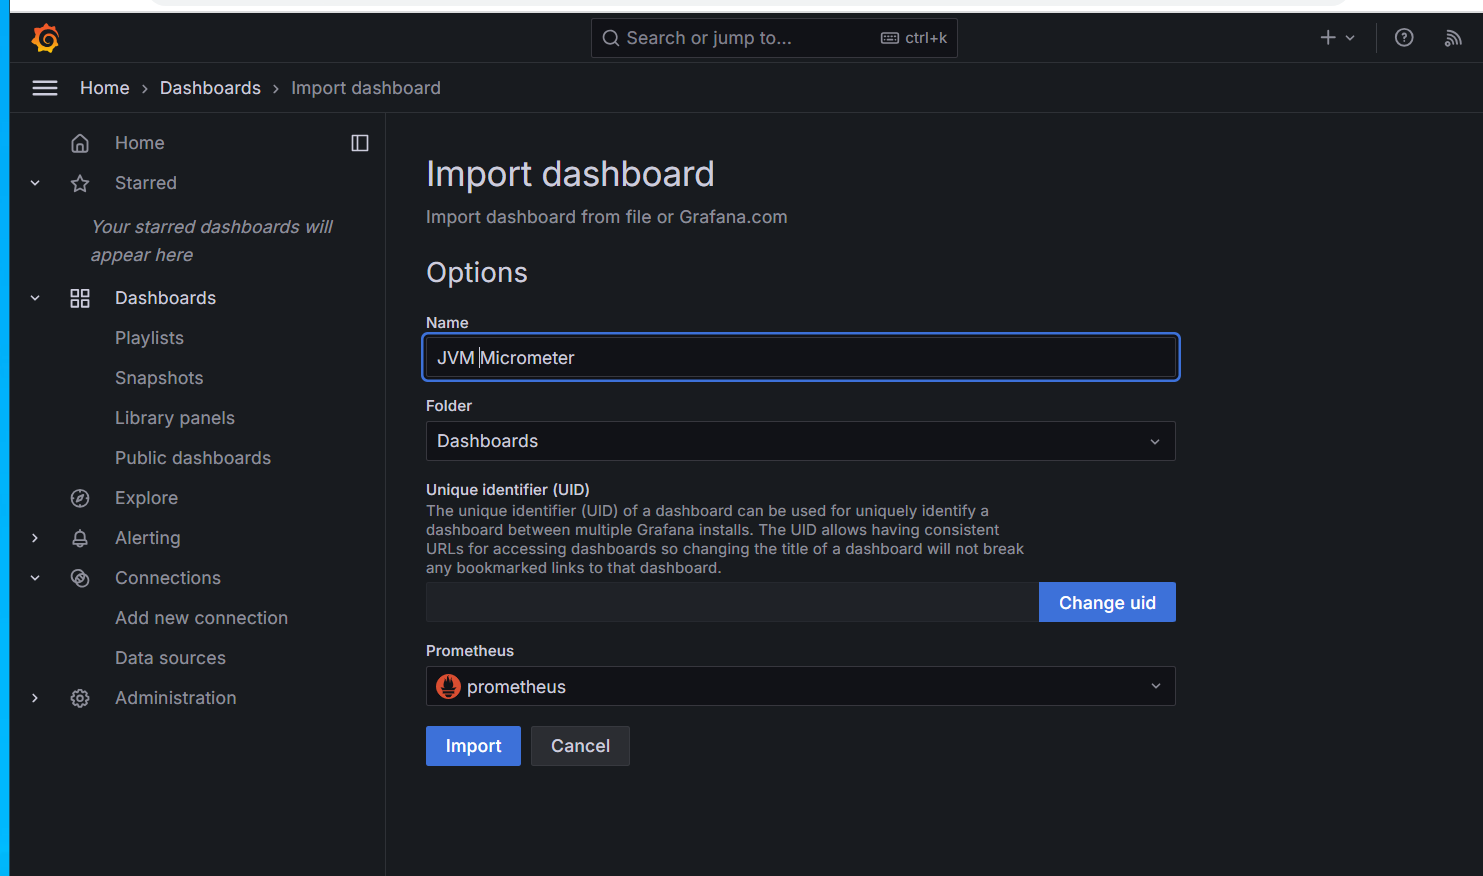
Task: Click the dock menu panel icon
Action: coord(360,143)
